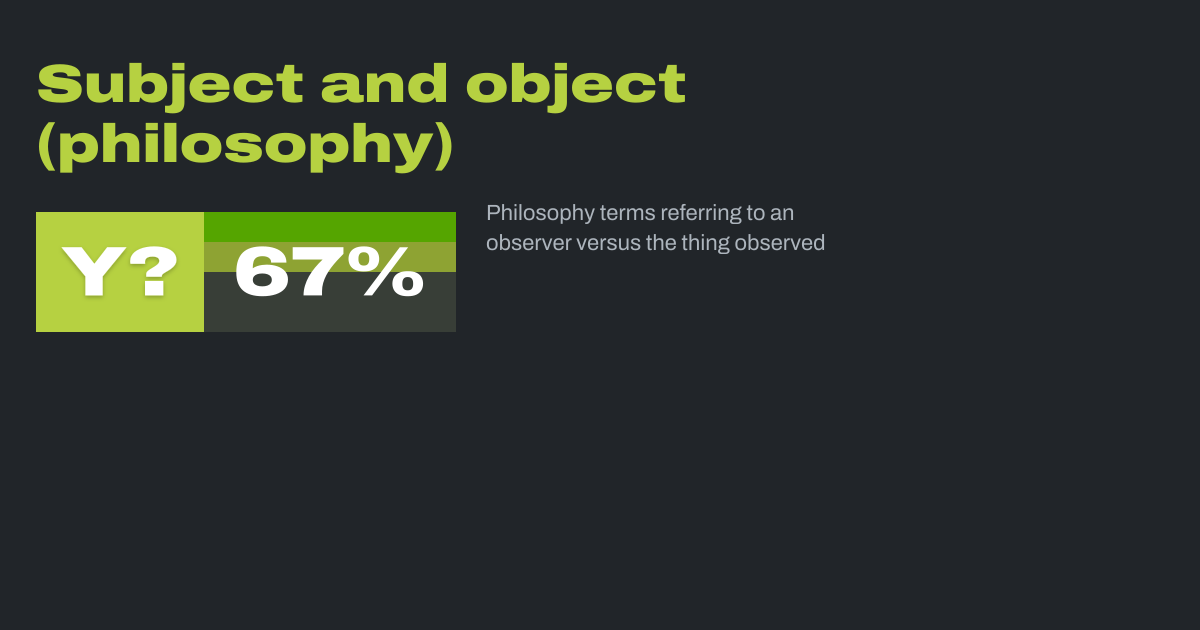Select the "(philosophy)" title line
Image resolution: width=1200 pixels, height=630 pixels.
point(245,146)
